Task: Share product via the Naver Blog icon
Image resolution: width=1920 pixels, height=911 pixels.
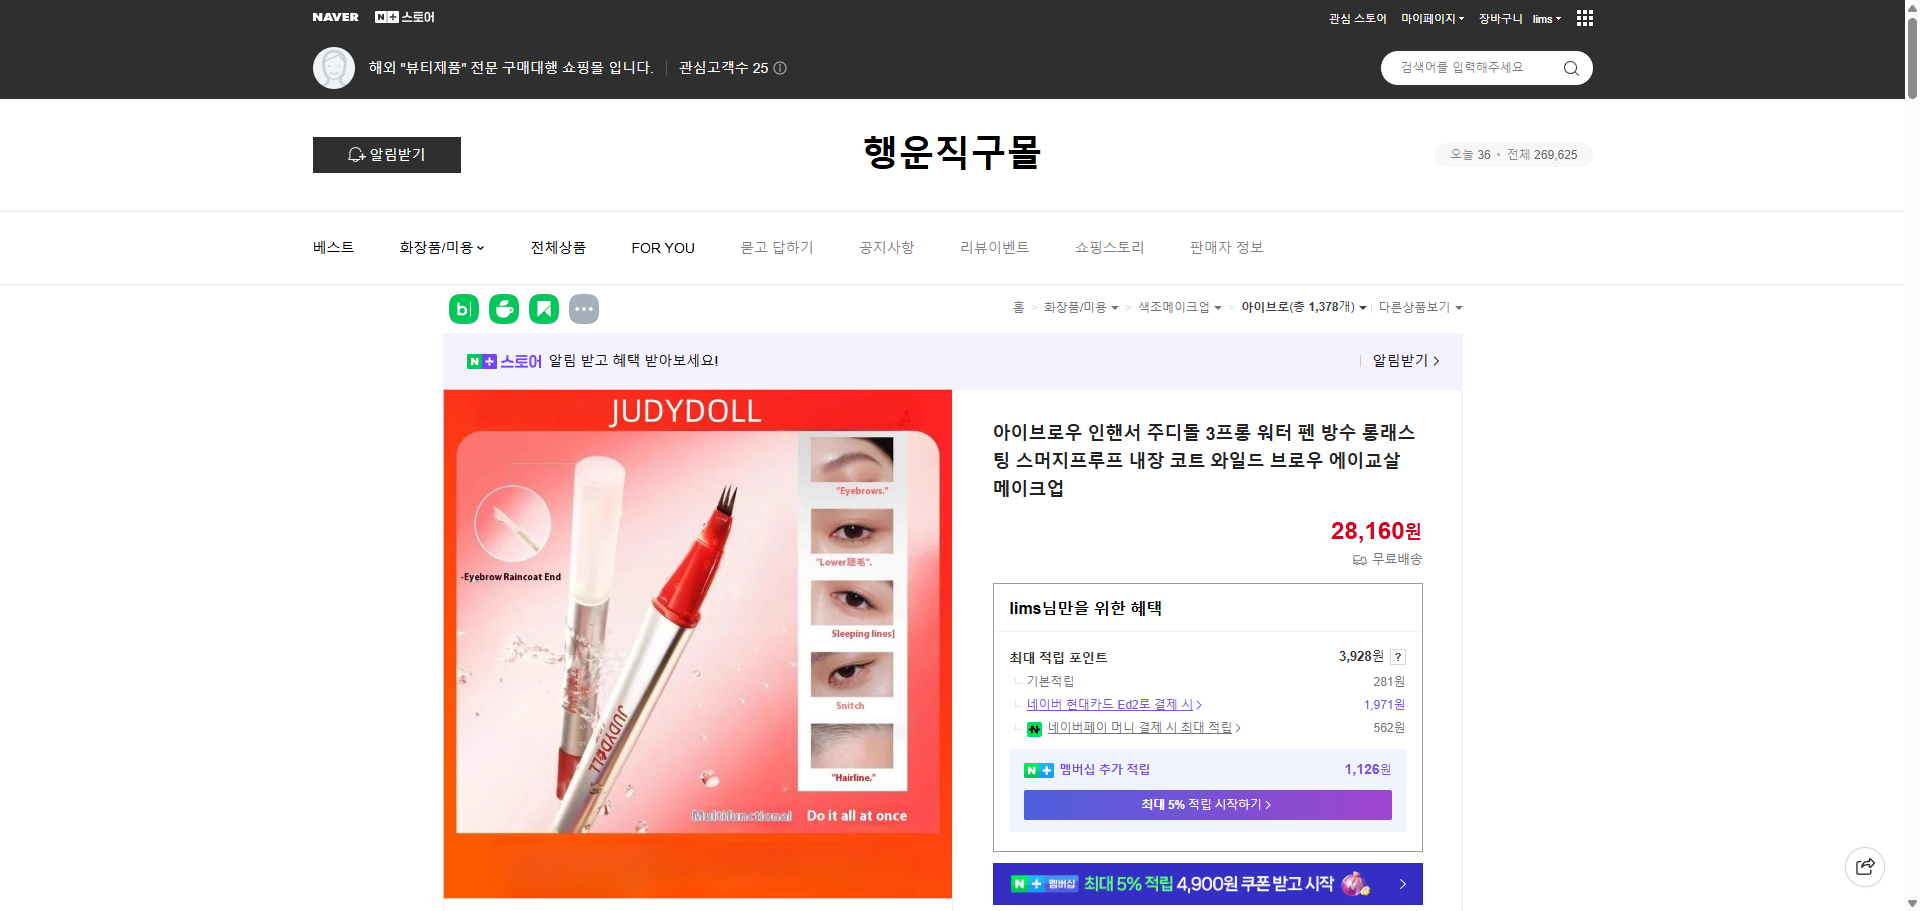Action: coord(463,309)
